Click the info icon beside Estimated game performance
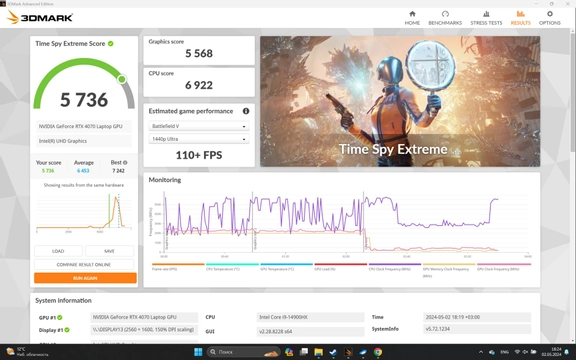Screen dimensions: 576x360 [x=246, y=111]
